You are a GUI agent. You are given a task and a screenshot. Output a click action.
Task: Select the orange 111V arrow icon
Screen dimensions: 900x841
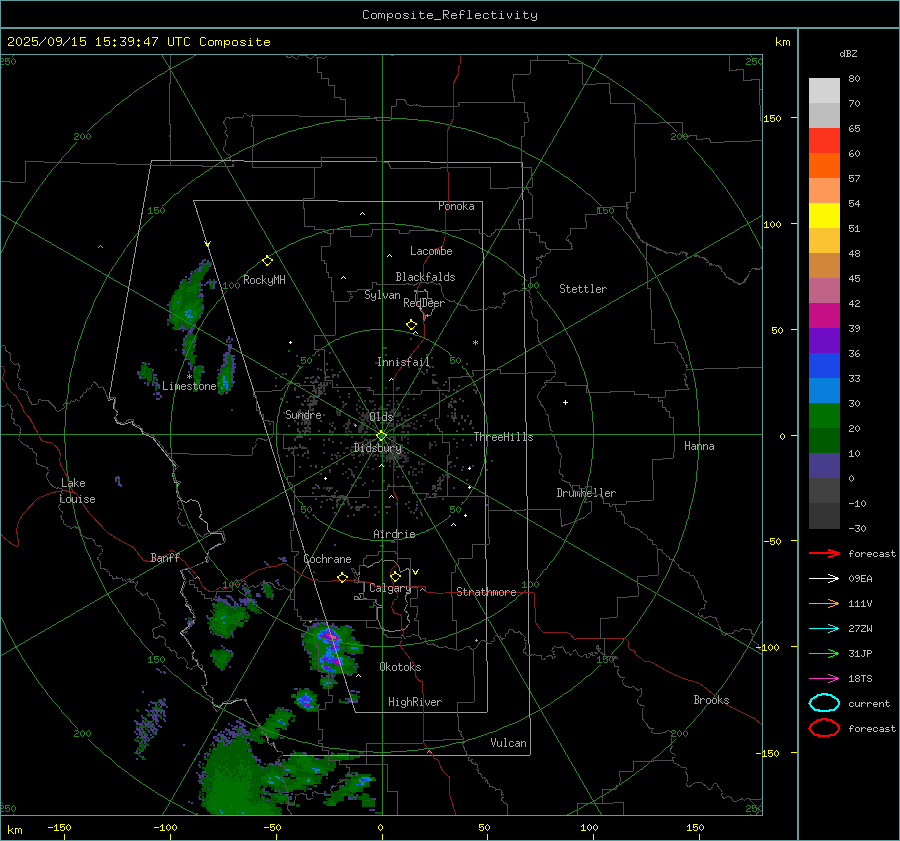(x=824, y=603)
